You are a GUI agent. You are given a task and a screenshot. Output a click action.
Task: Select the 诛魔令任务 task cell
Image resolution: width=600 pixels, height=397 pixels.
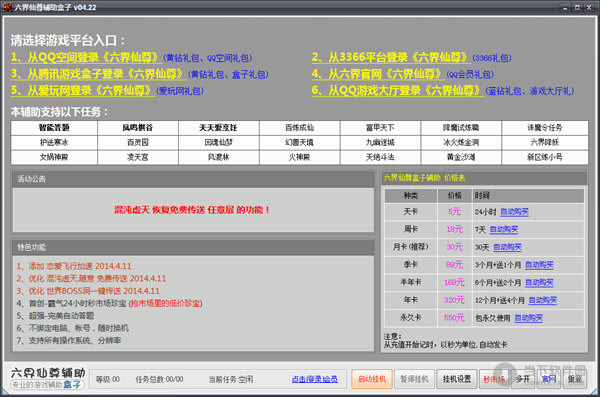[x=545, y=127]
